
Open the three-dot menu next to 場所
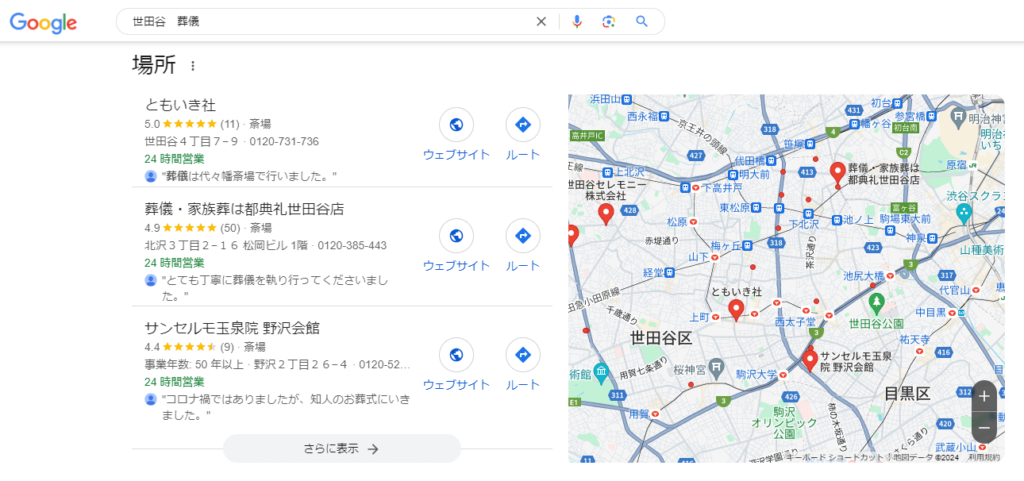[x=192, y=66]
